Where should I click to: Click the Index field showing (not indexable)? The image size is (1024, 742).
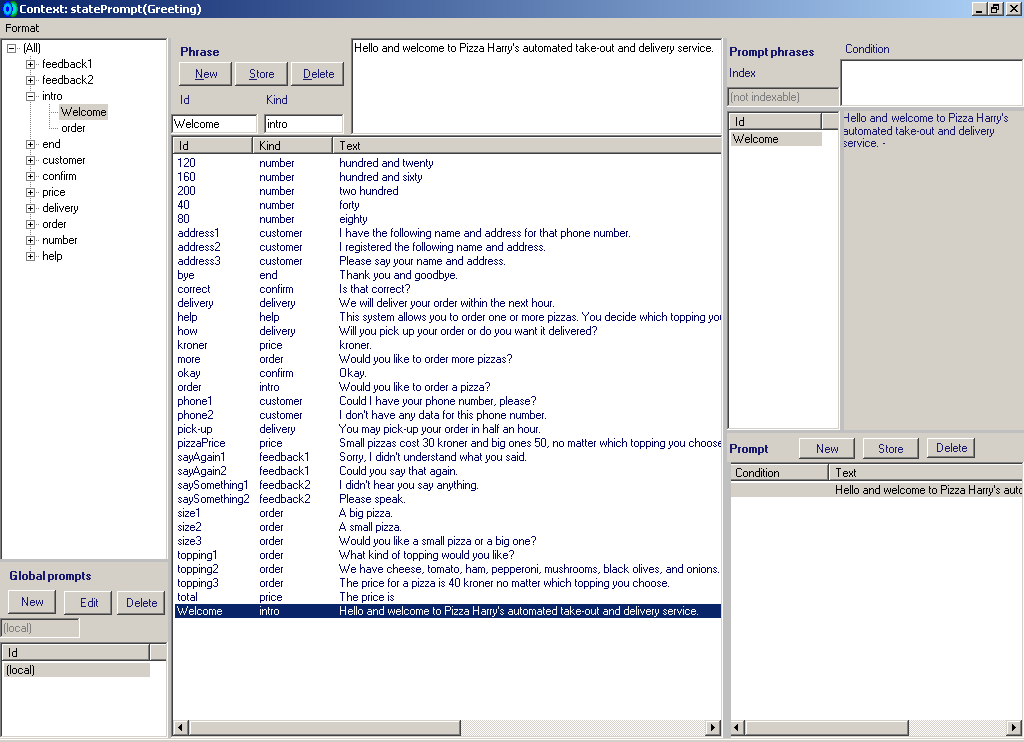click(783, 97)
